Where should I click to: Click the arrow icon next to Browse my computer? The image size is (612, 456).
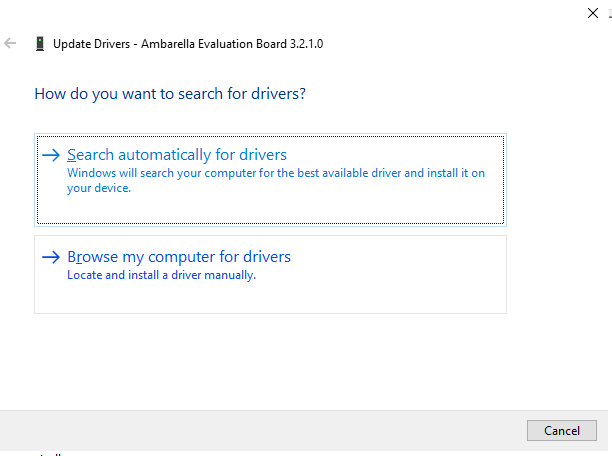click(x=51, y=257)
